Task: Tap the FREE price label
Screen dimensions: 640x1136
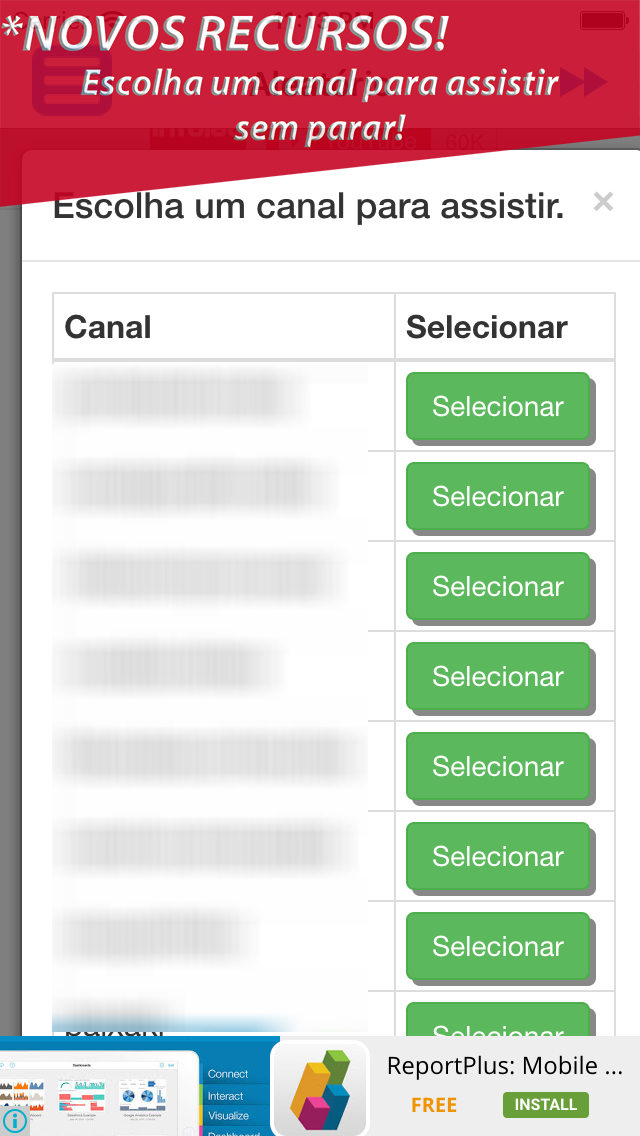Action: click(434, 1105)
